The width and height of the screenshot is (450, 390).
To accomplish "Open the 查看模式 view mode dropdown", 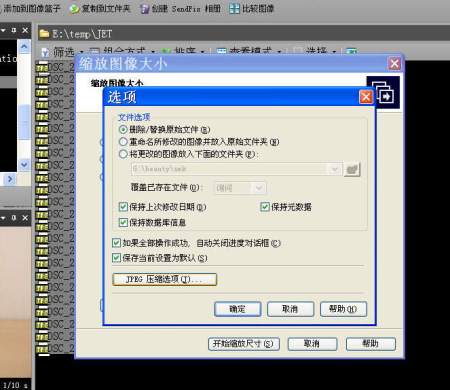I will [x=249, y=52].
